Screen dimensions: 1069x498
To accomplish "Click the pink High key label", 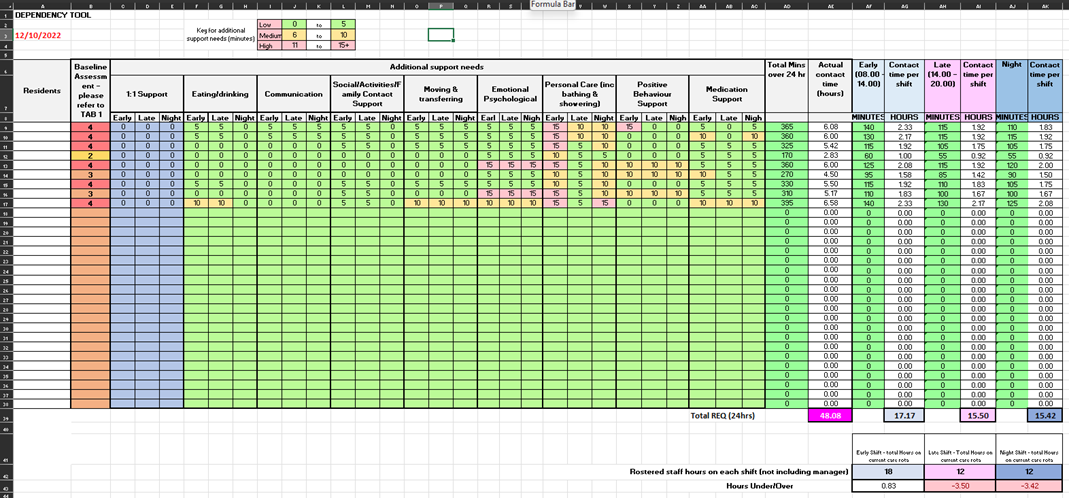I will [x=265, y=46].
